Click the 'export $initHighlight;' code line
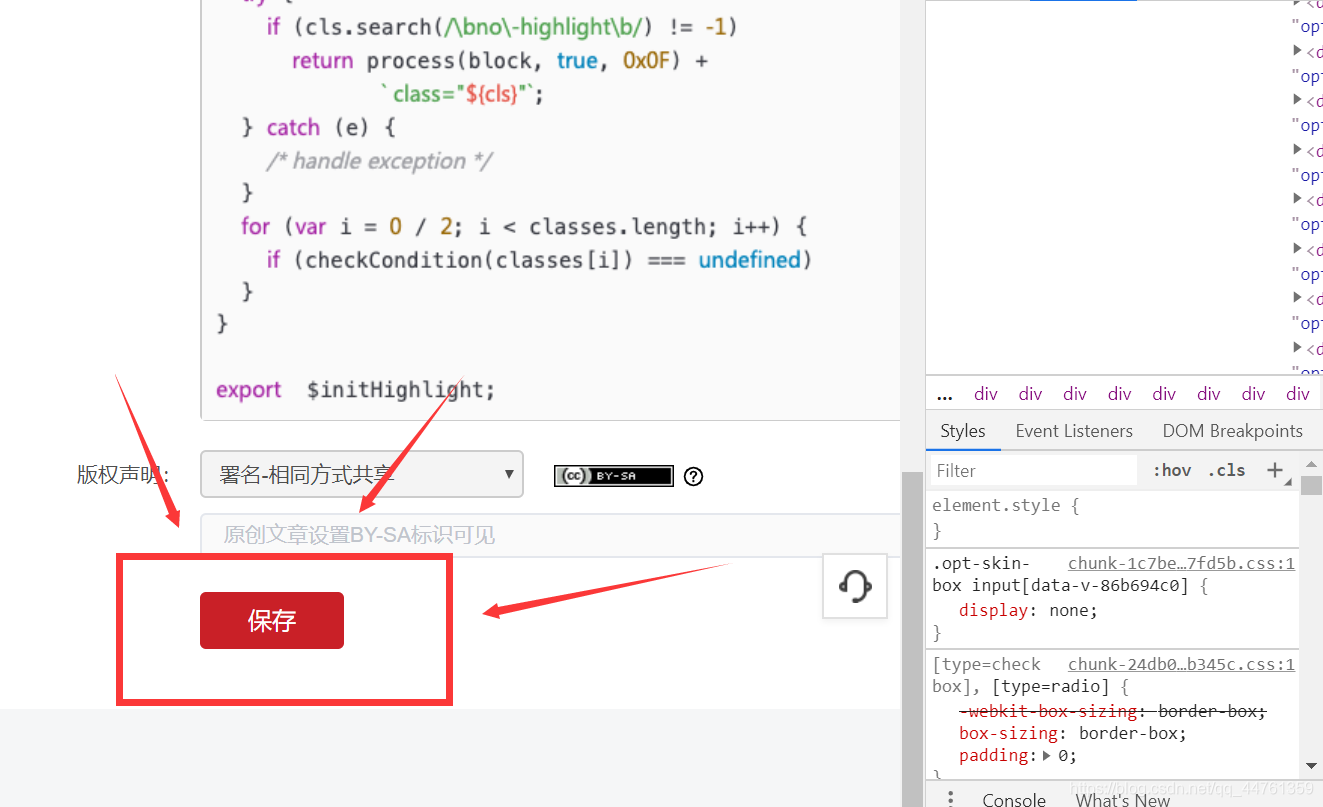Image resolution: width=1323 pixels, height=807 pixels. (355, 389)
